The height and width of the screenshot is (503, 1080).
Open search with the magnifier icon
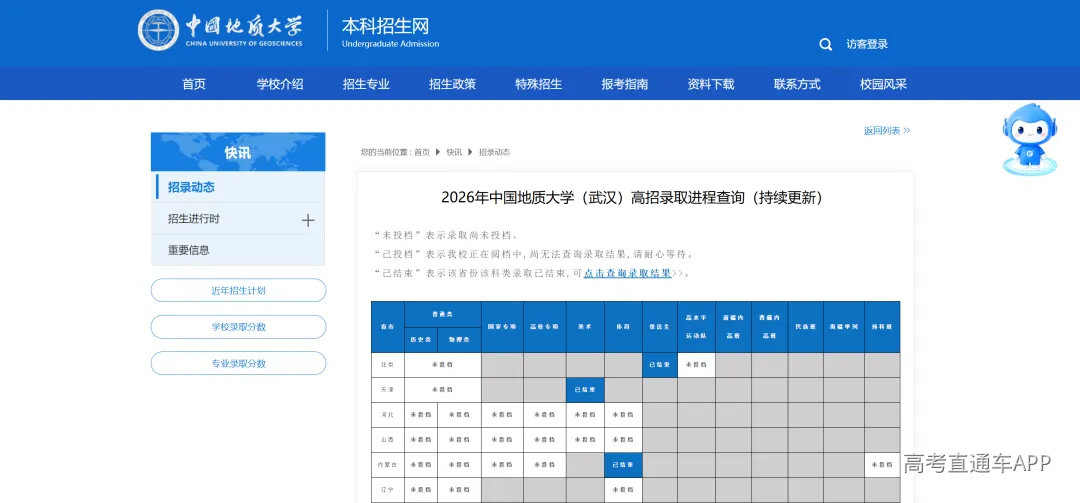click(825, 44)
